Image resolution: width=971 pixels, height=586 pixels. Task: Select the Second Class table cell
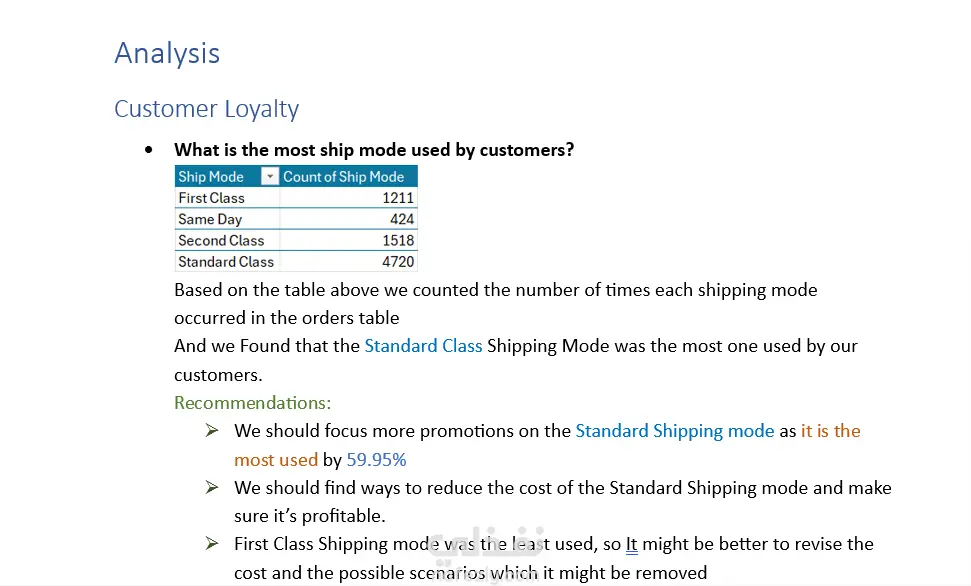221,240
